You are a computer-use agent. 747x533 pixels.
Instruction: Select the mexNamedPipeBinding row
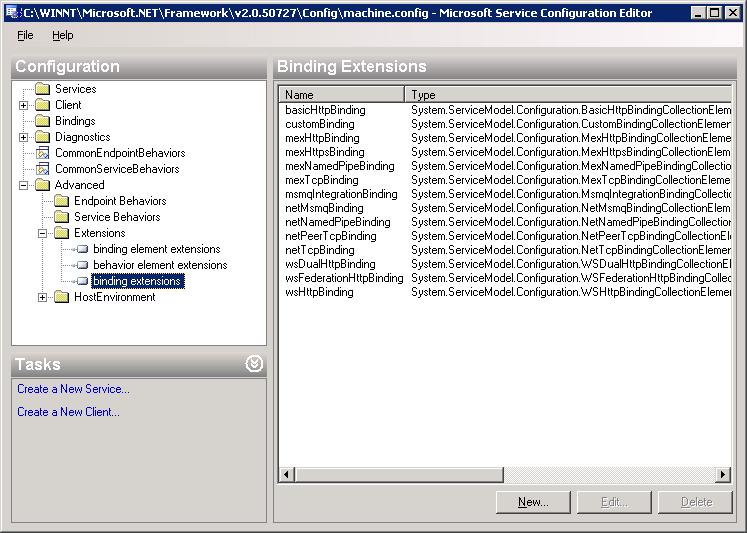coord(505,166)
